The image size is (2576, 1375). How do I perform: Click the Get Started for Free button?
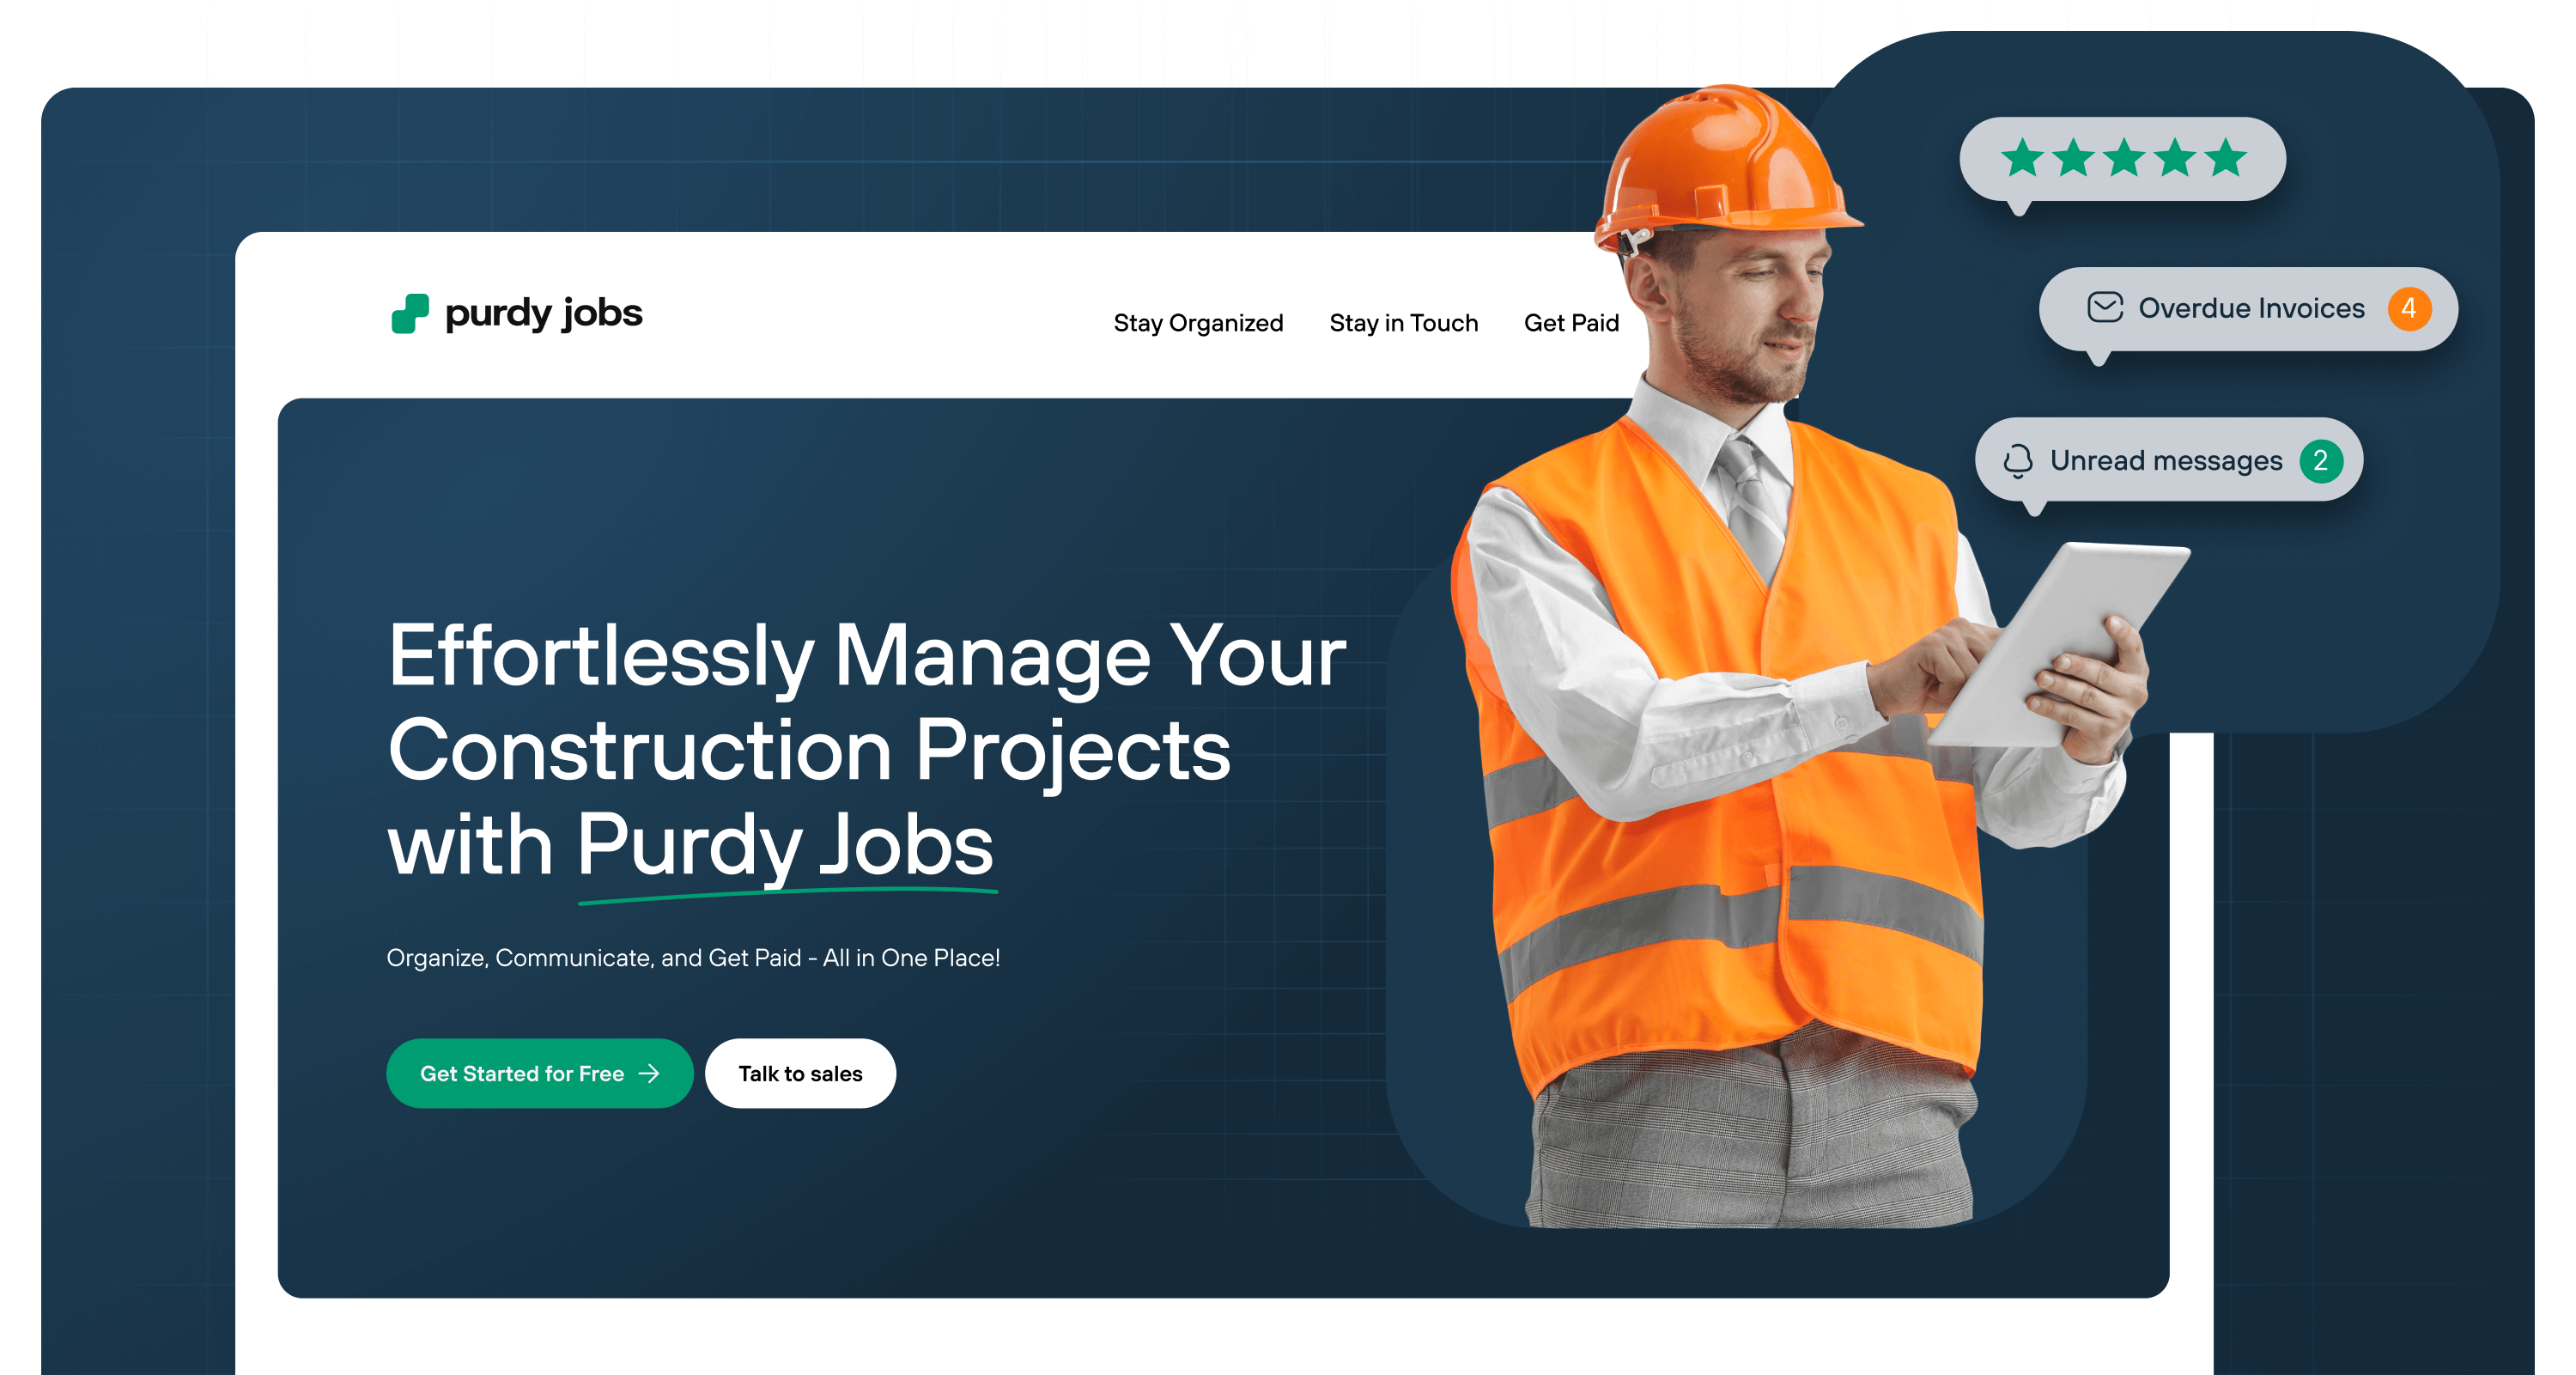[x=540, y=1072]
